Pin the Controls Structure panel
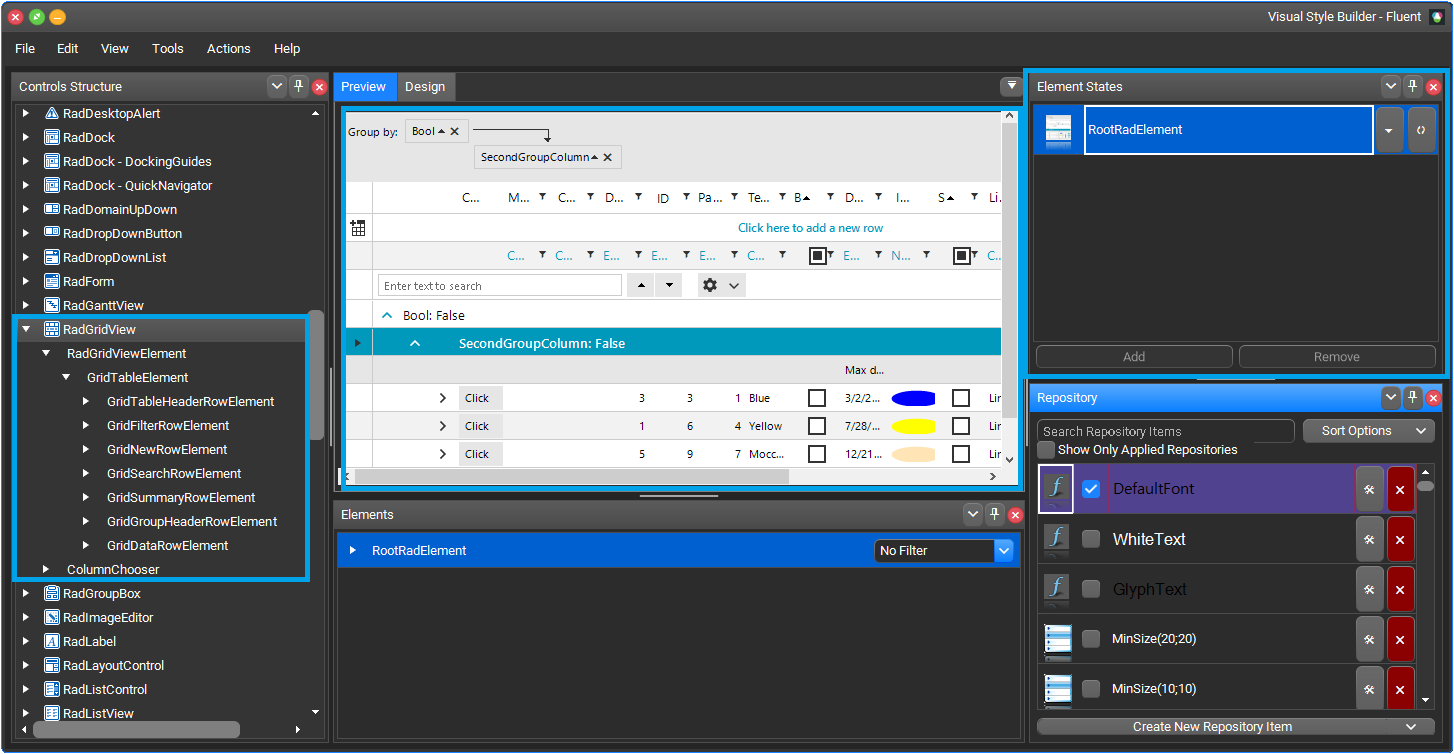 coord(298,87)
